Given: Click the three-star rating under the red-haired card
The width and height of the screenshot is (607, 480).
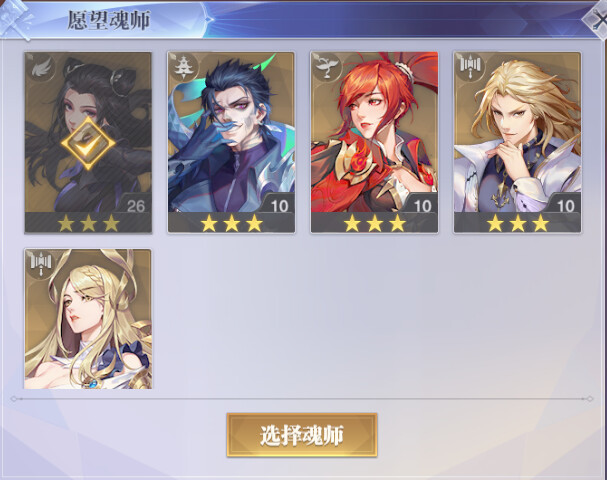Looking at the screenshot, I should [x=374, y=223].
